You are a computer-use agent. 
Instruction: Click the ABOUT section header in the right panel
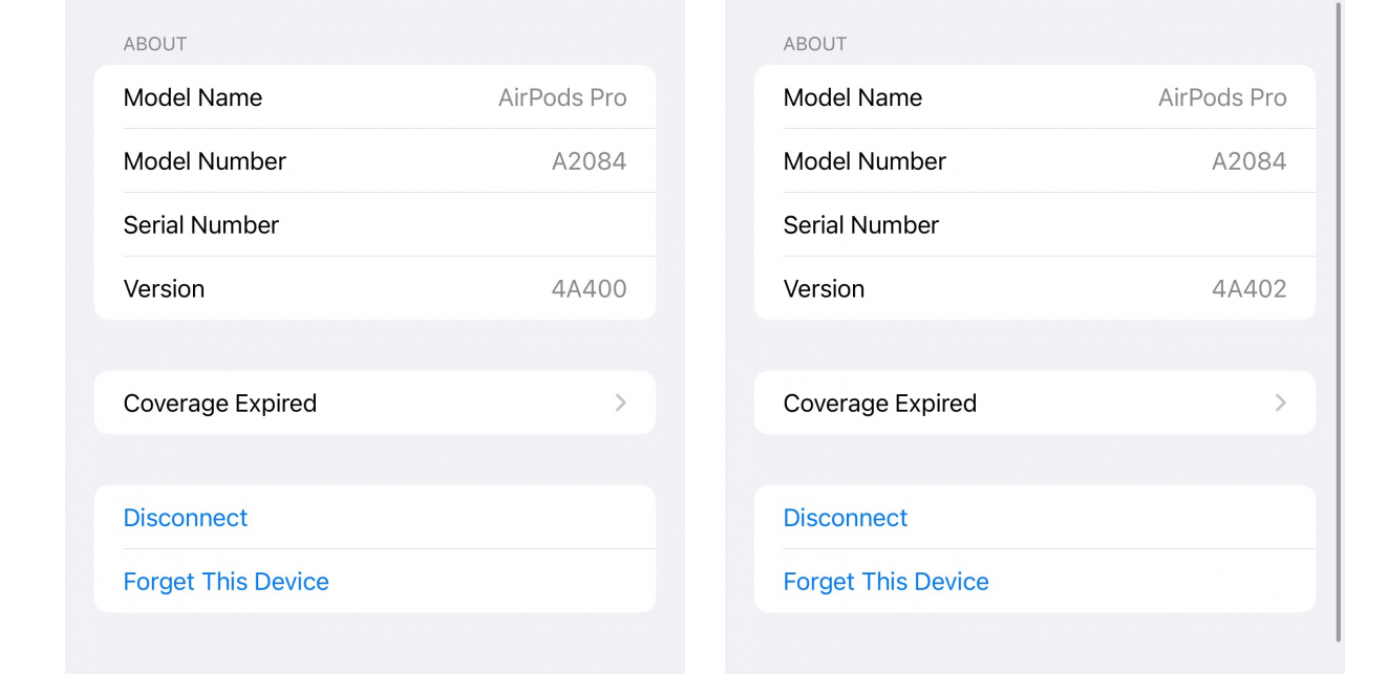(x=815, y=44)
